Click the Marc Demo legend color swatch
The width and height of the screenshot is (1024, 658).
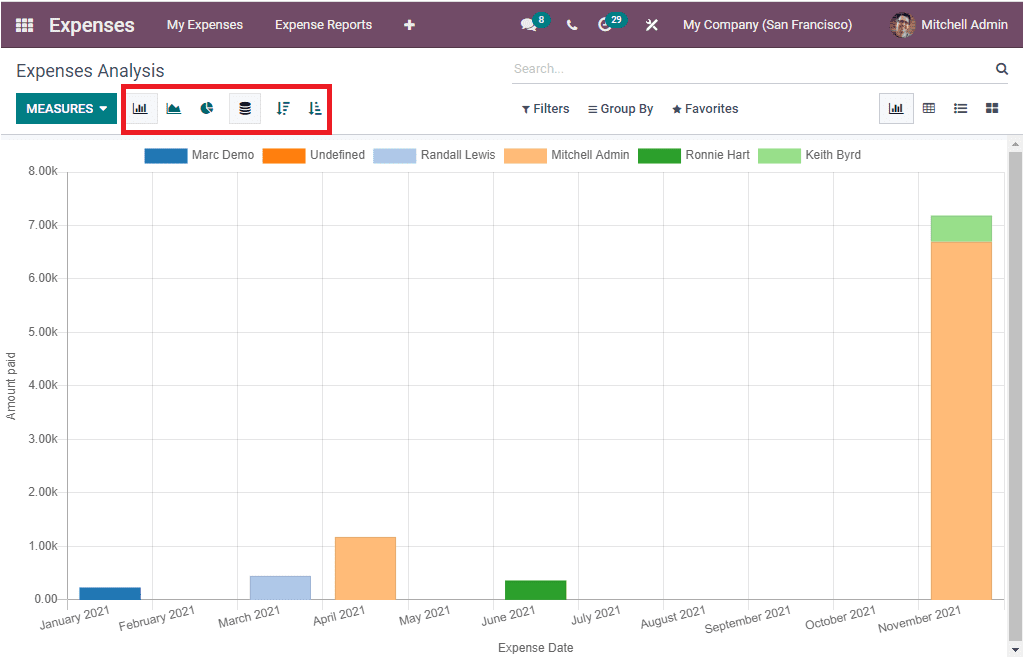coord(166,155)
